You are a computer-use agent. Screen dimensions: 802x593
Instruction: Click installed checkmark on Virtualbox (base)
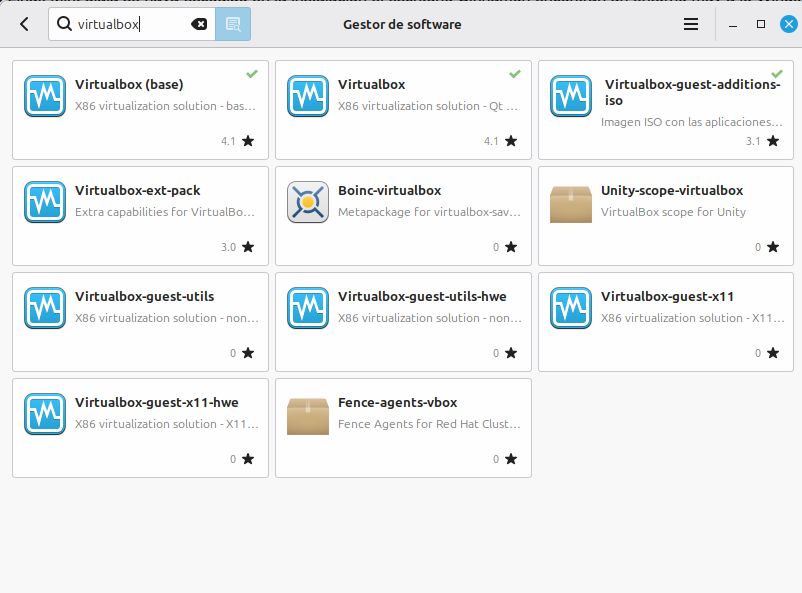252,74
